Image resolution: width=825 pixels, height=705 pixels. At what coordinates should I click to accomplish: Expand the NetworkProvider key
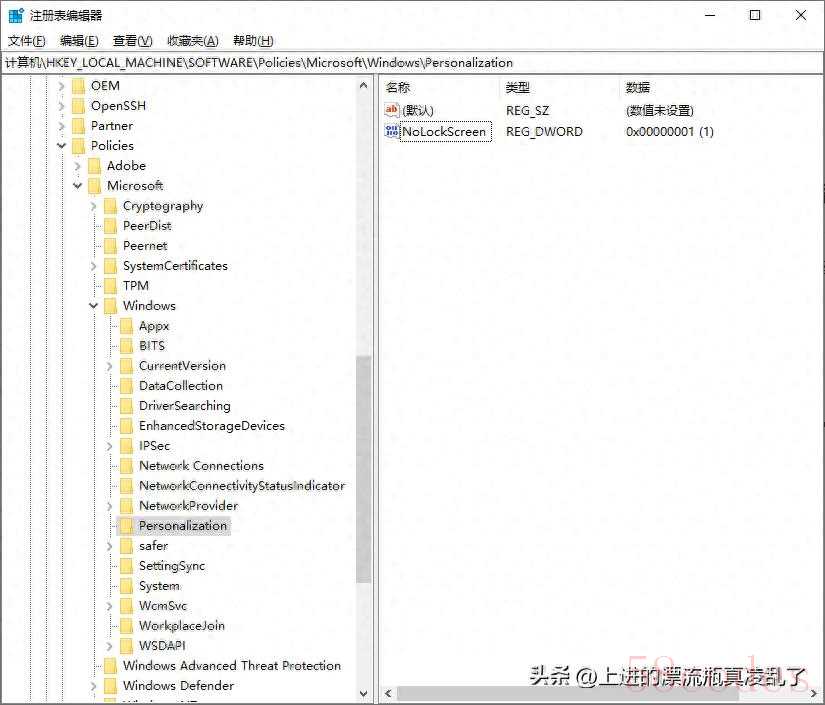pyautogui.click(x=109, y=506)
